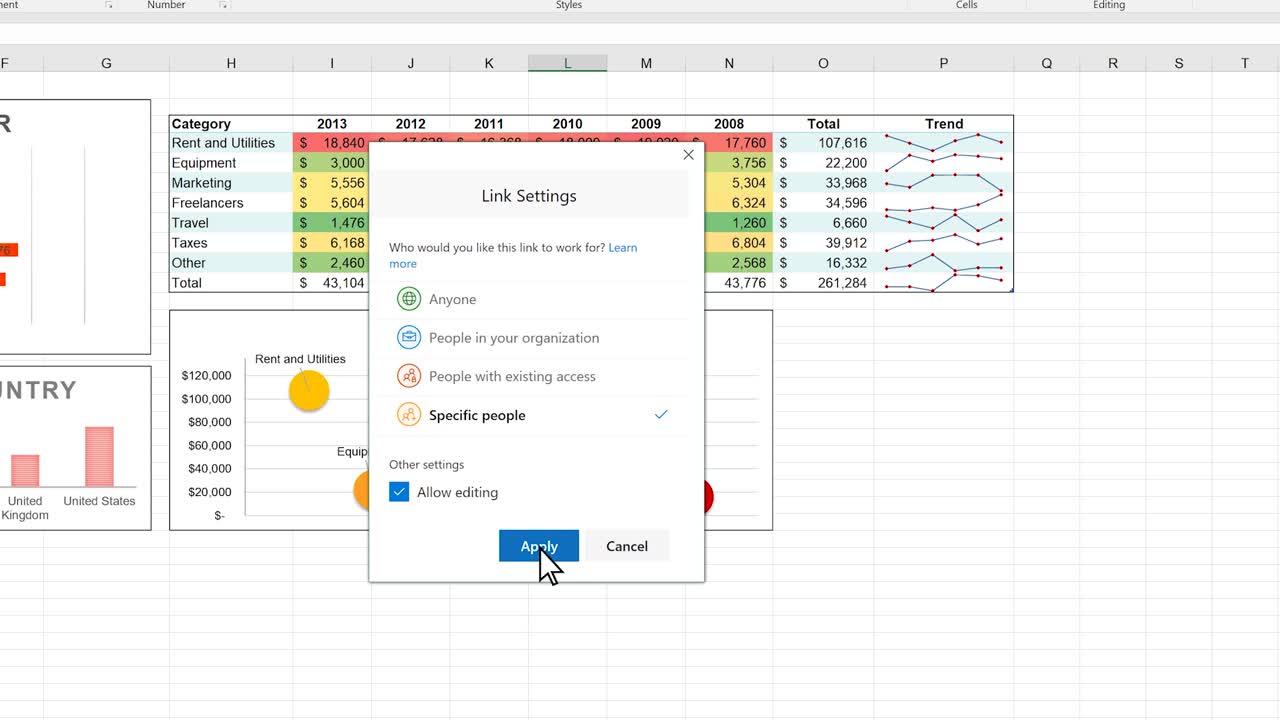
Task: Click the Equipment row label in table
Action: 231,163
